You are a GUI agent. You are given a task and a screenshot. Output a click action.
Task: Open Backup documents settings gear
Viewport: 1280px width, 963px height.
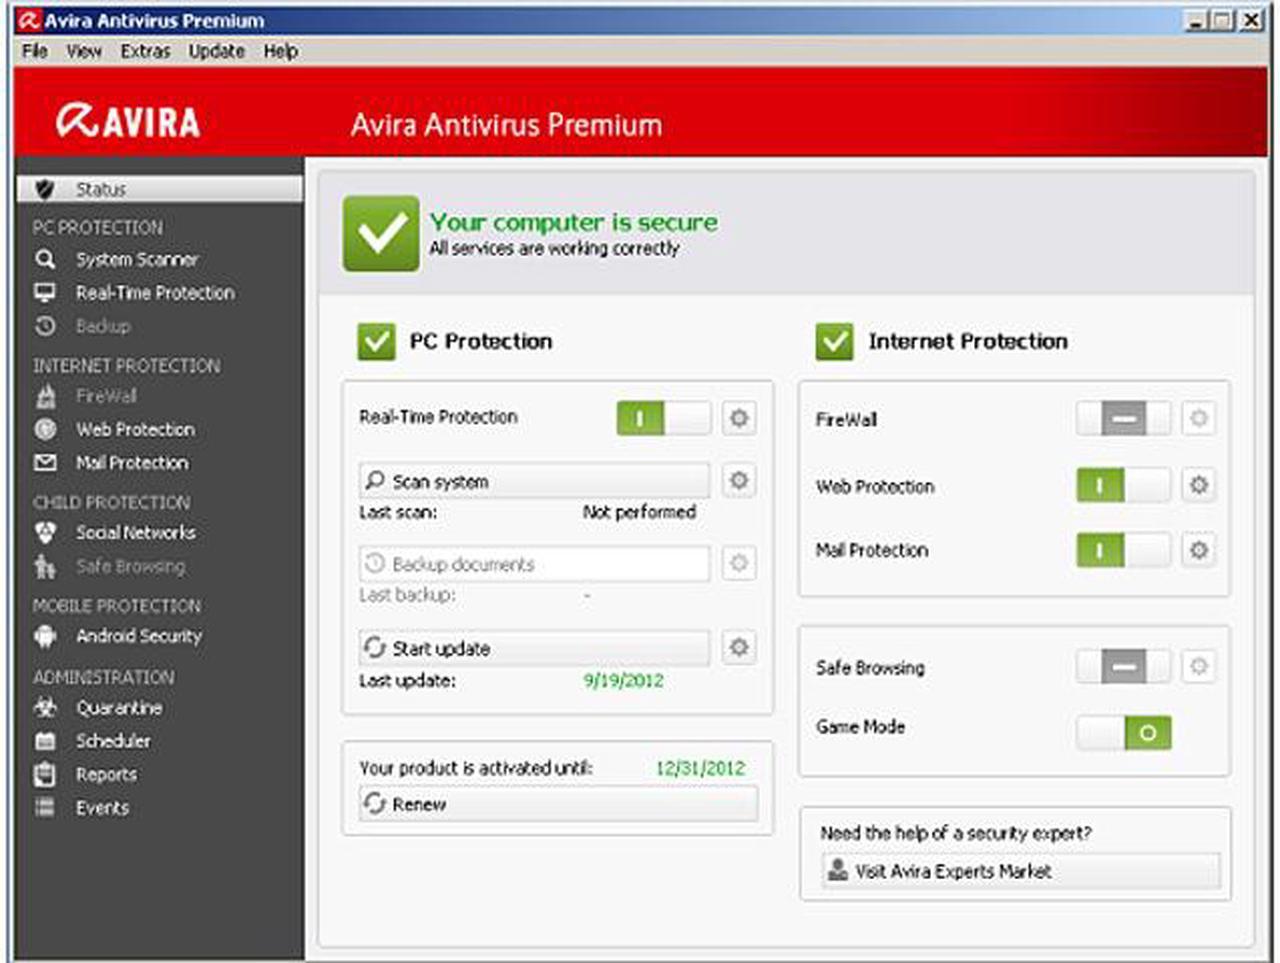click(739, 563)
